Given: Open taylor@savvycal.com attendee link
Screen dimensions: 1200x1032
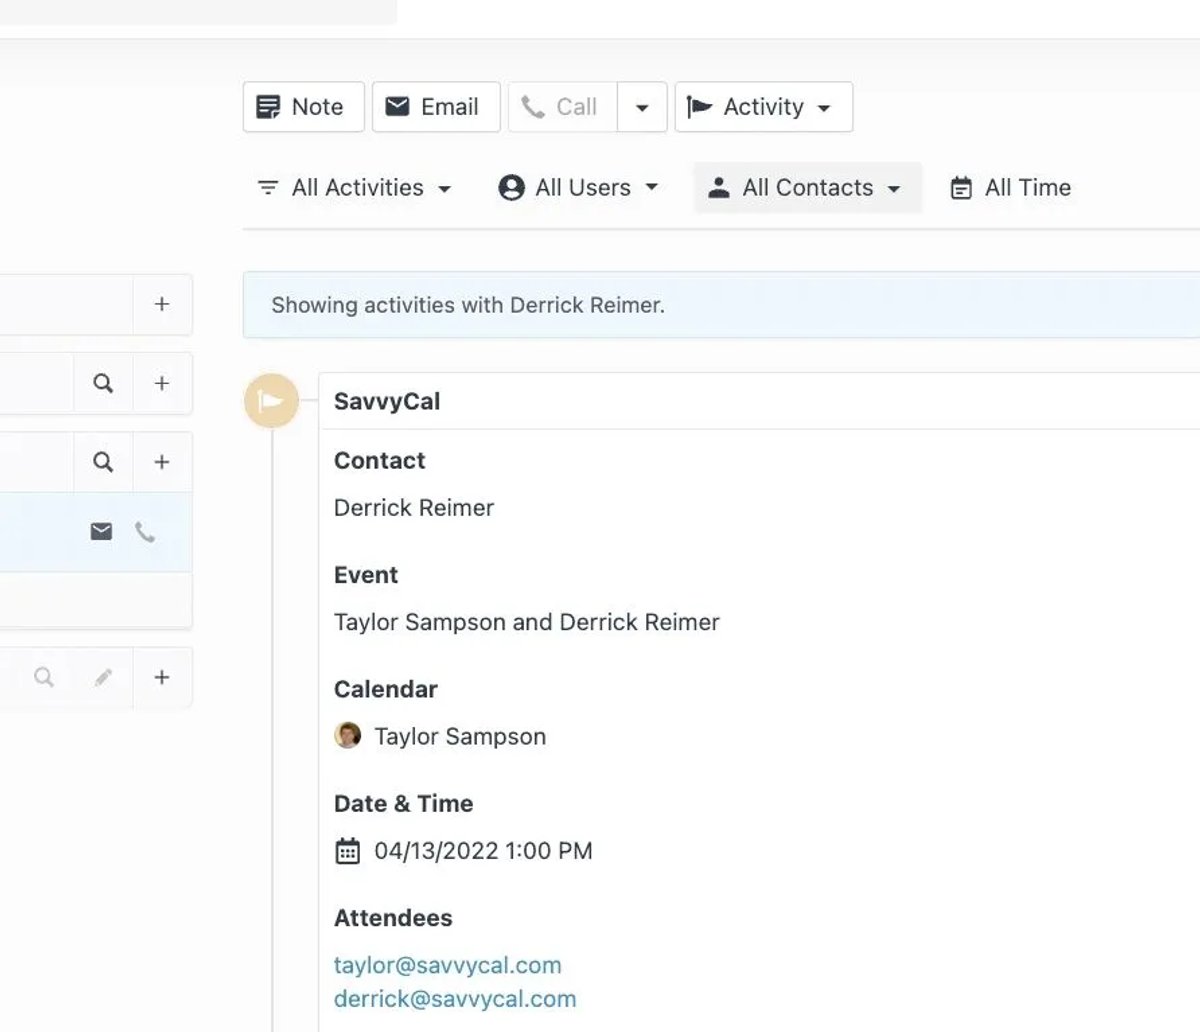Looking at the screenshot, I should tap(447, 965).
